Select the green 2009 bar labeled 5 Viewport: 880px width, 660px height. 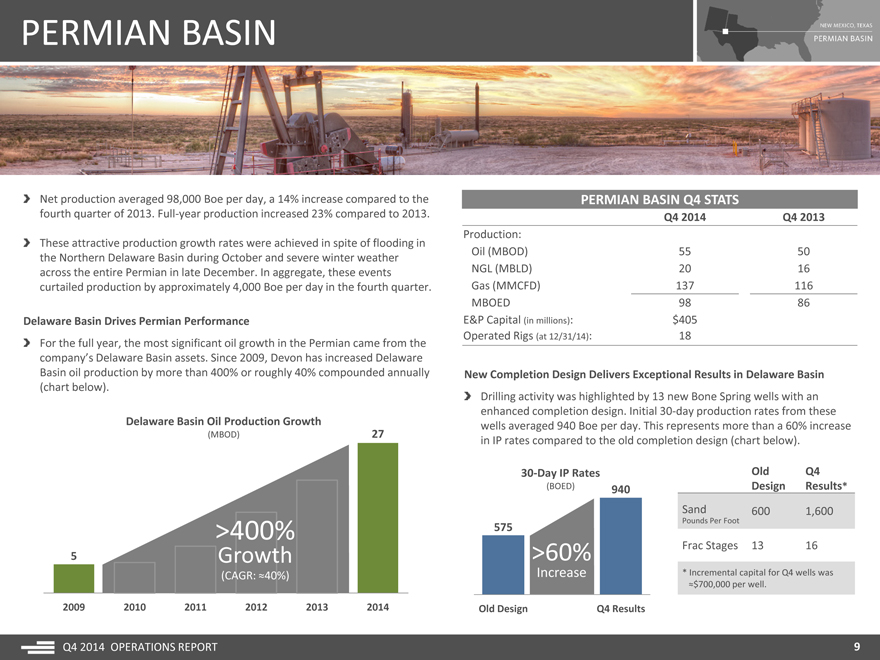(x=73, y=578)
